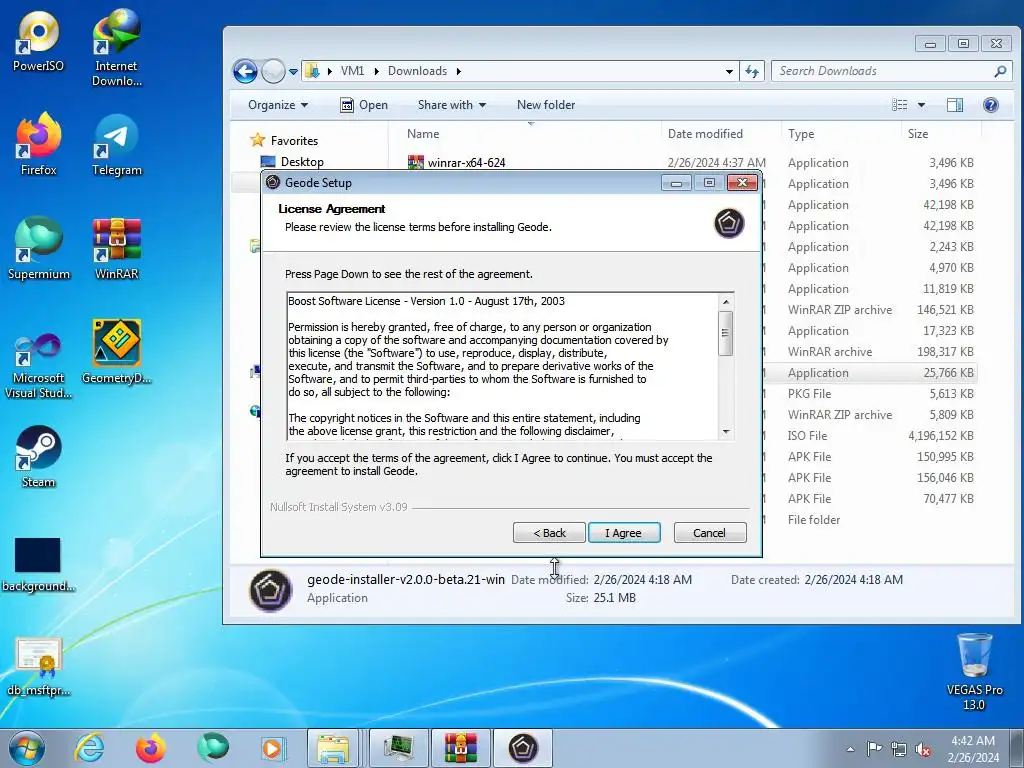Open the PowerISO desktop shortcut
1024x768 pixels.
(38, 40)
